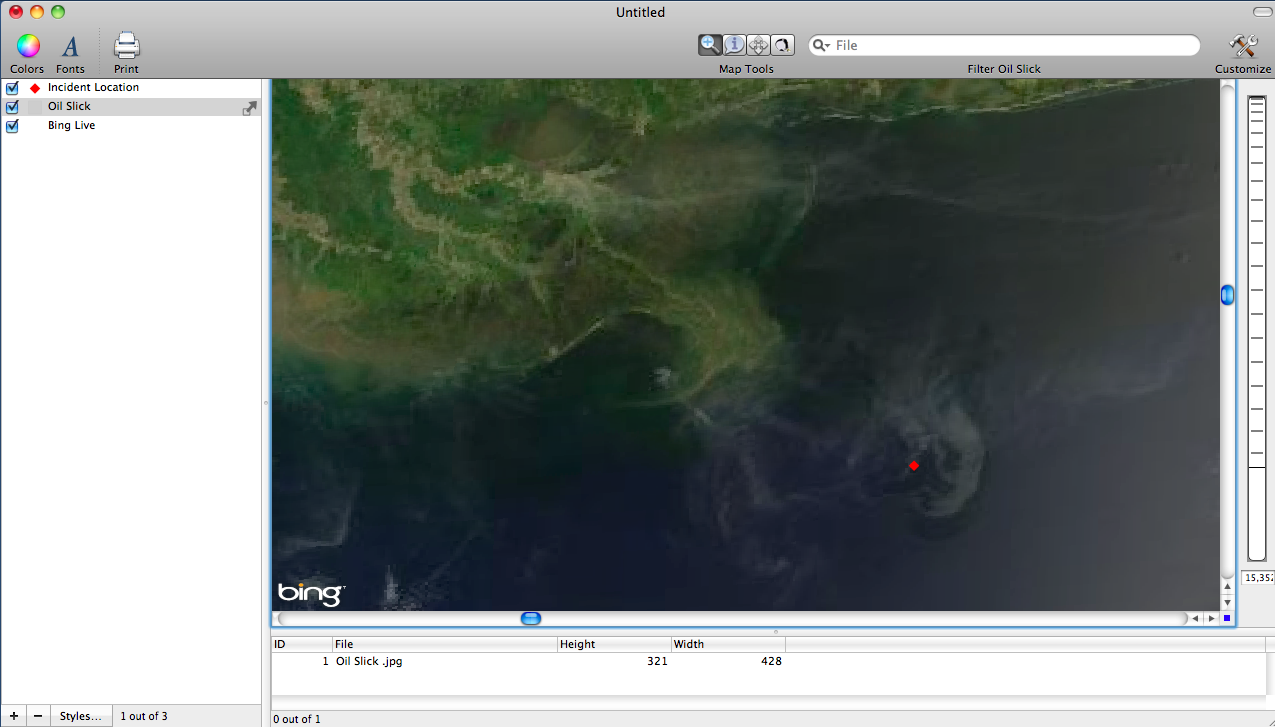
Task: Open the Styles… popup
Action: (x=80, y=716)
